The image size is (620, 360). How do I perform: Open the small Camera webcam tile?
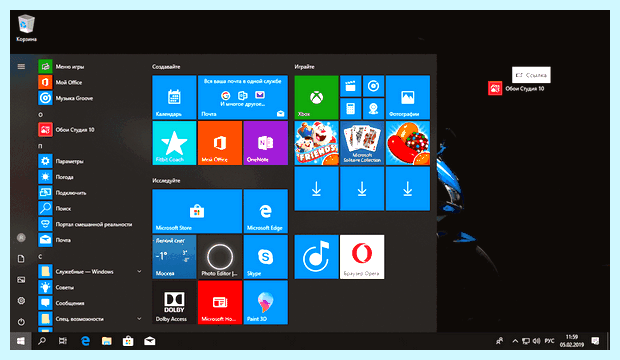[373, 109]
